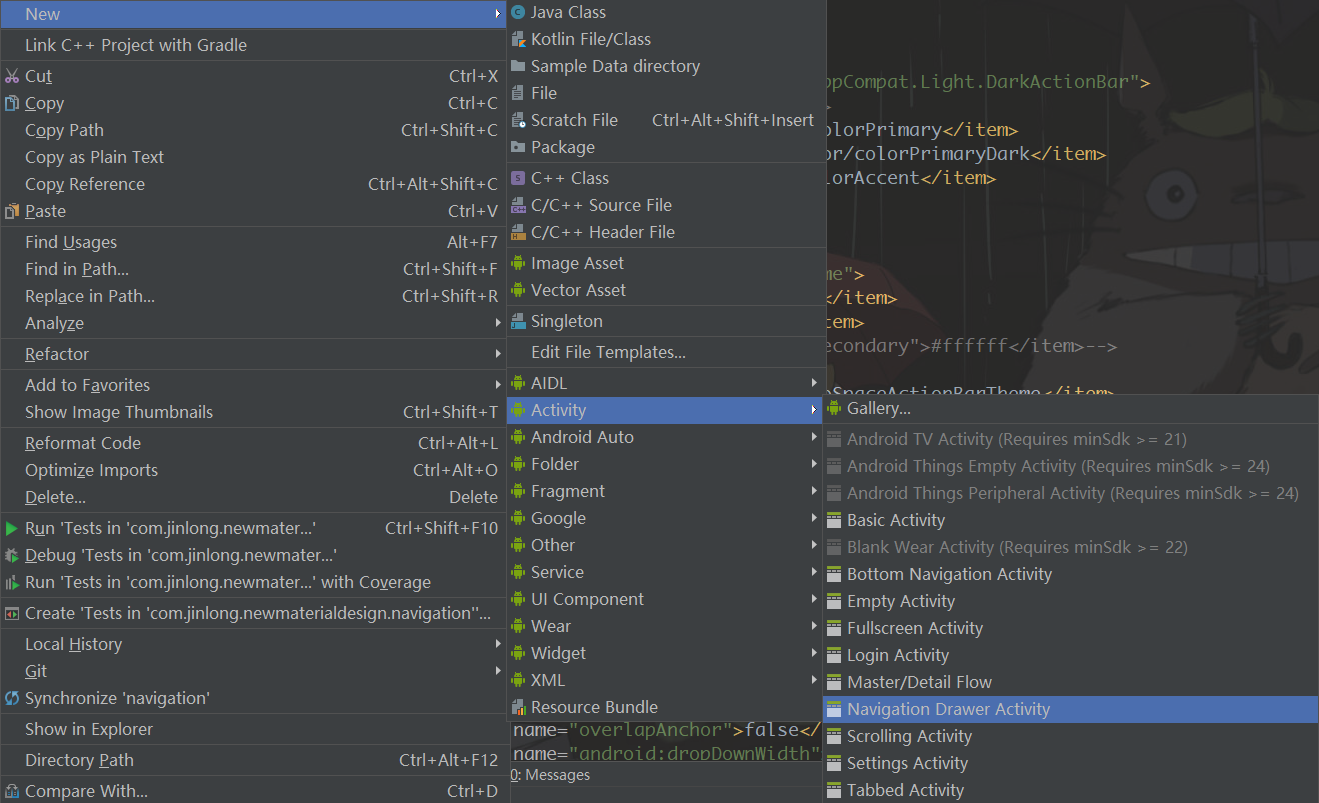Image resolution: width=1319 pixels, height=803 pixels.
Task: Click the Kotlin File/Class icon
Action: [518, 39]
